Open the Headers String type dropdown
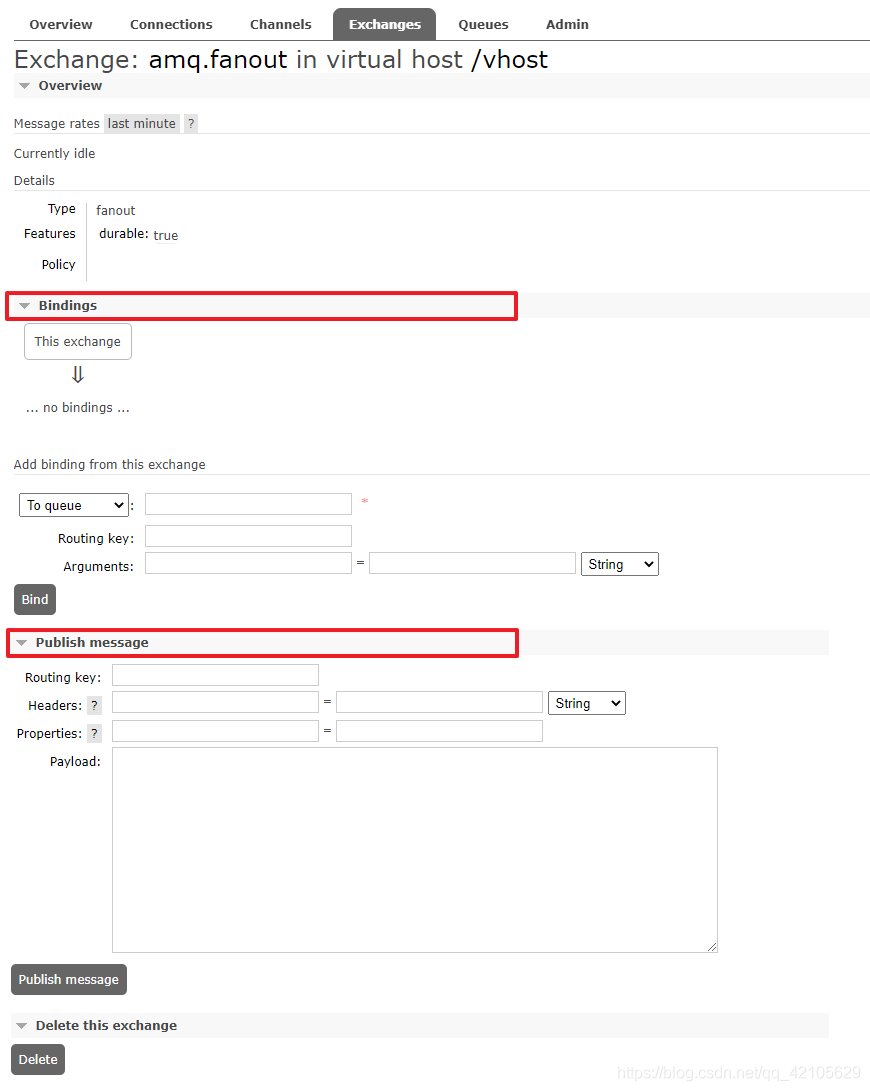Image resolution: width=870 pixels, height=1091 pixels. coord(587,703)
